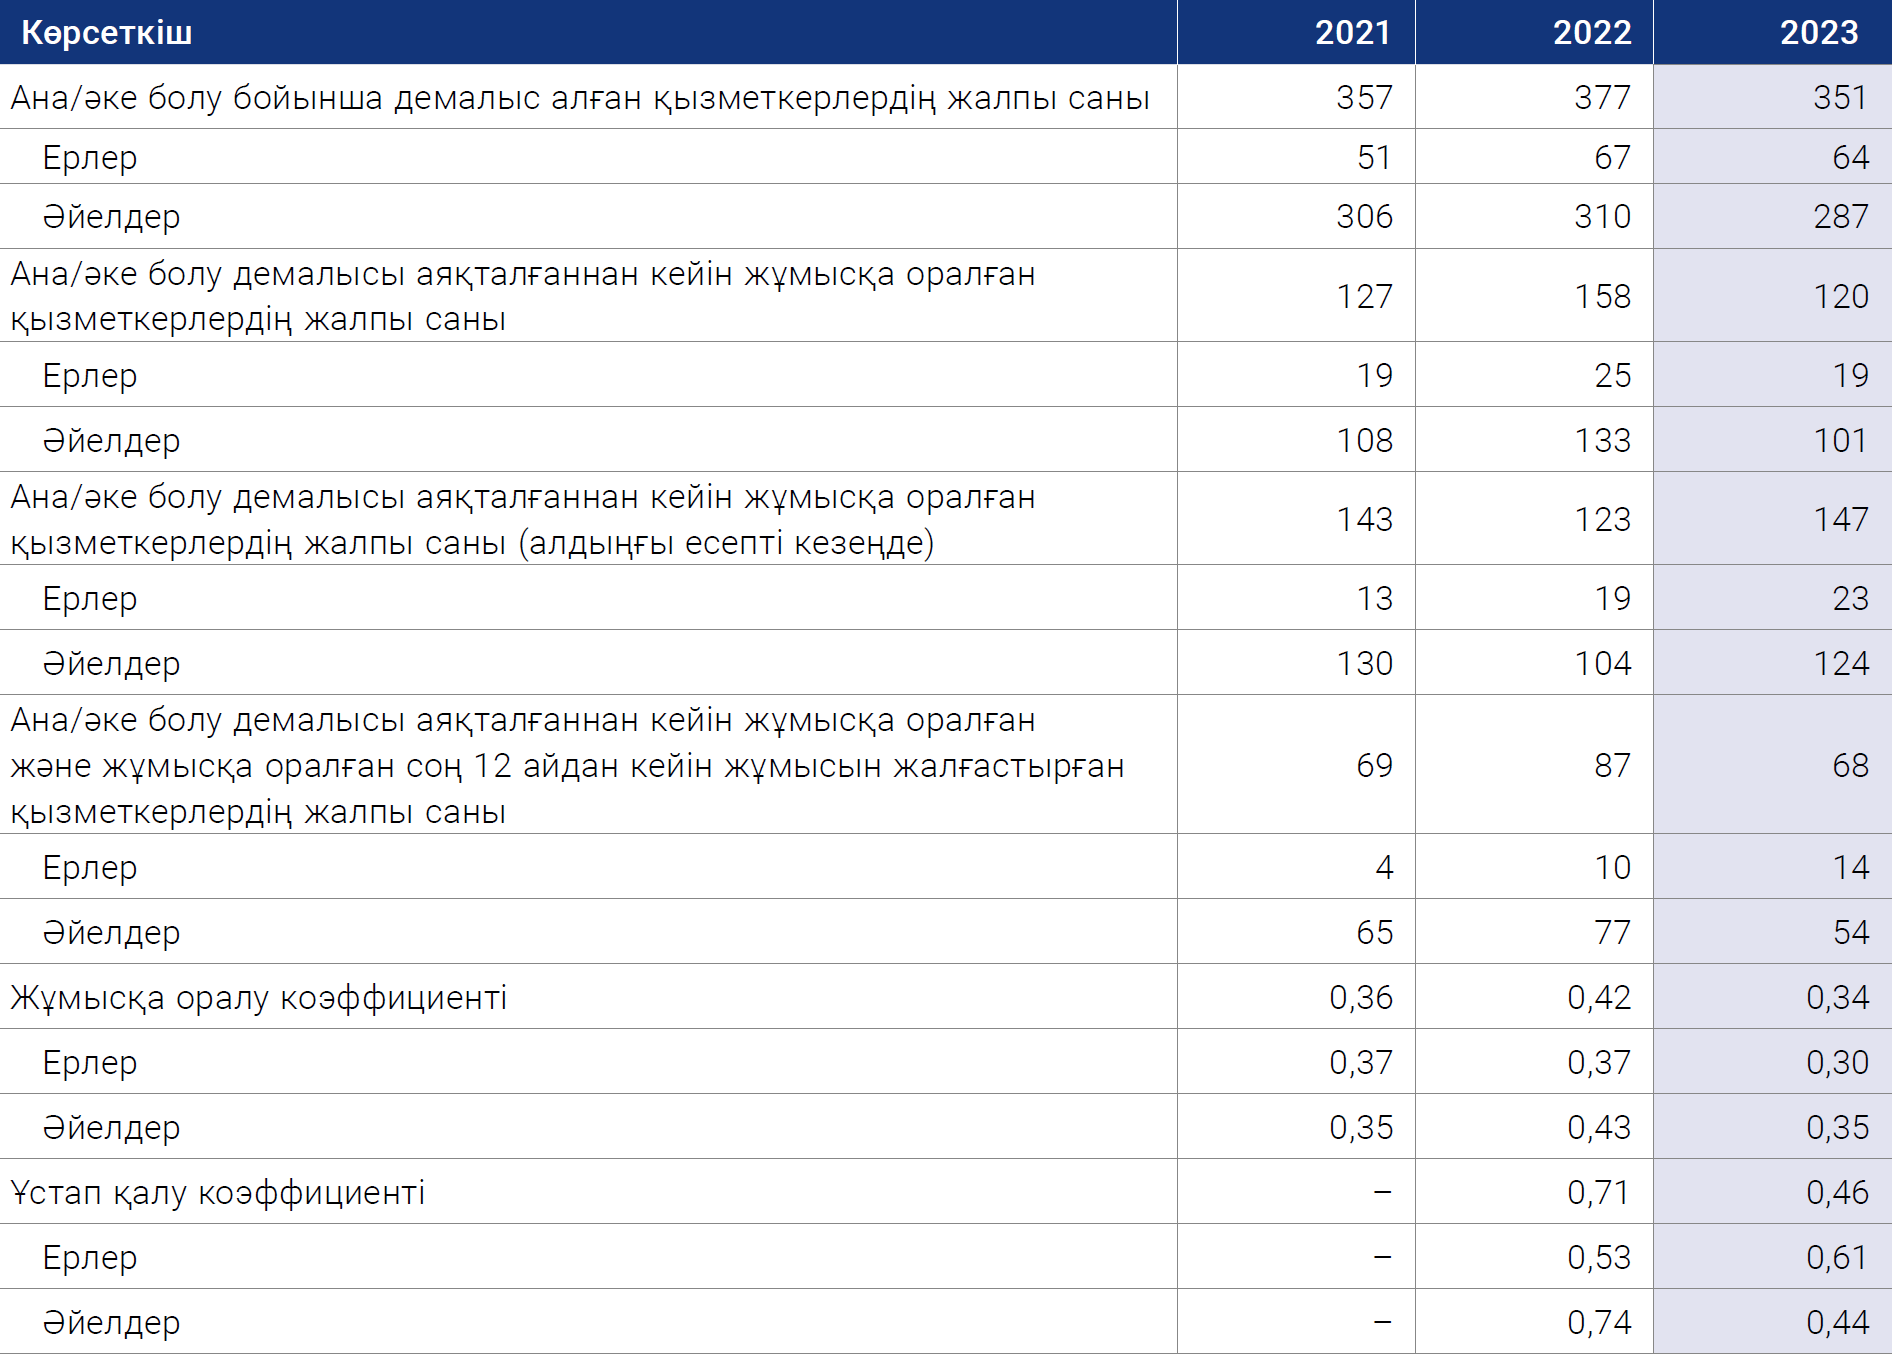Click the value 120
1892x1354 pixels.
coord(1840,297)
